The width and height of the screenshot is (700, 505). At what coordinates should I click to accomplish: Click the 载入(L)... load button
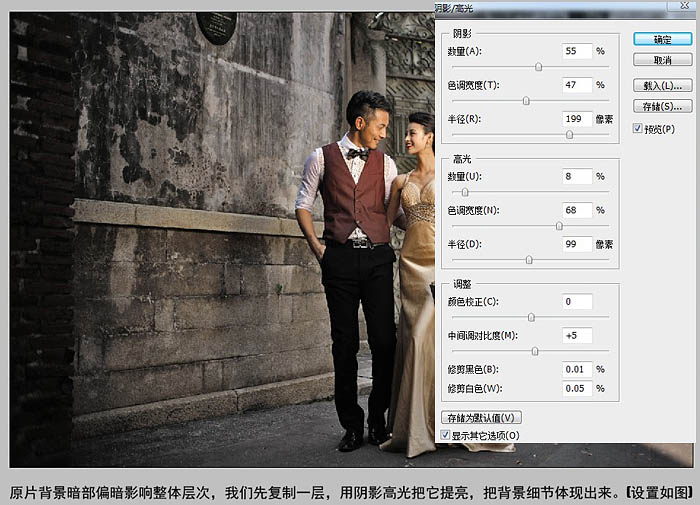[662, 85]
